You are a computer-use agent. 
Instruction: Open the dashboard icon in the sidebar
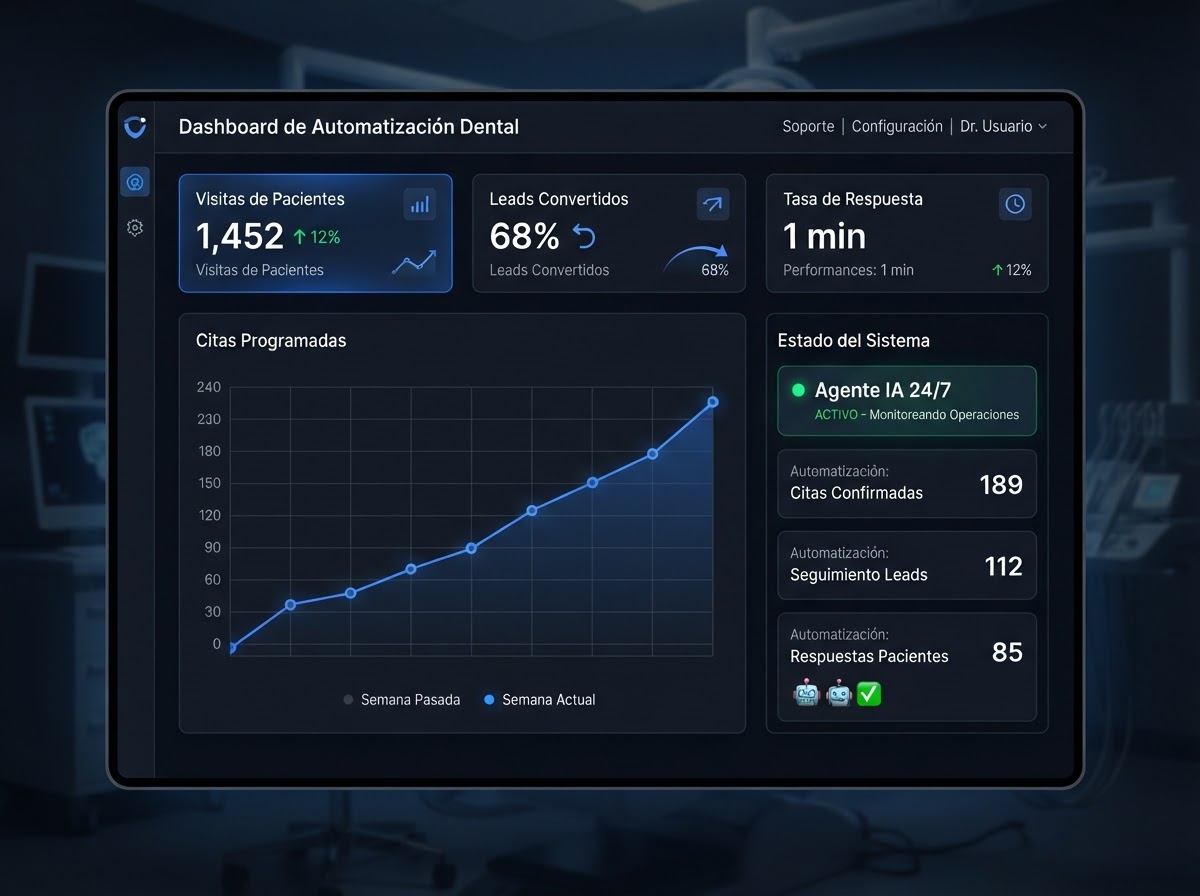click(x=135, y=181)
